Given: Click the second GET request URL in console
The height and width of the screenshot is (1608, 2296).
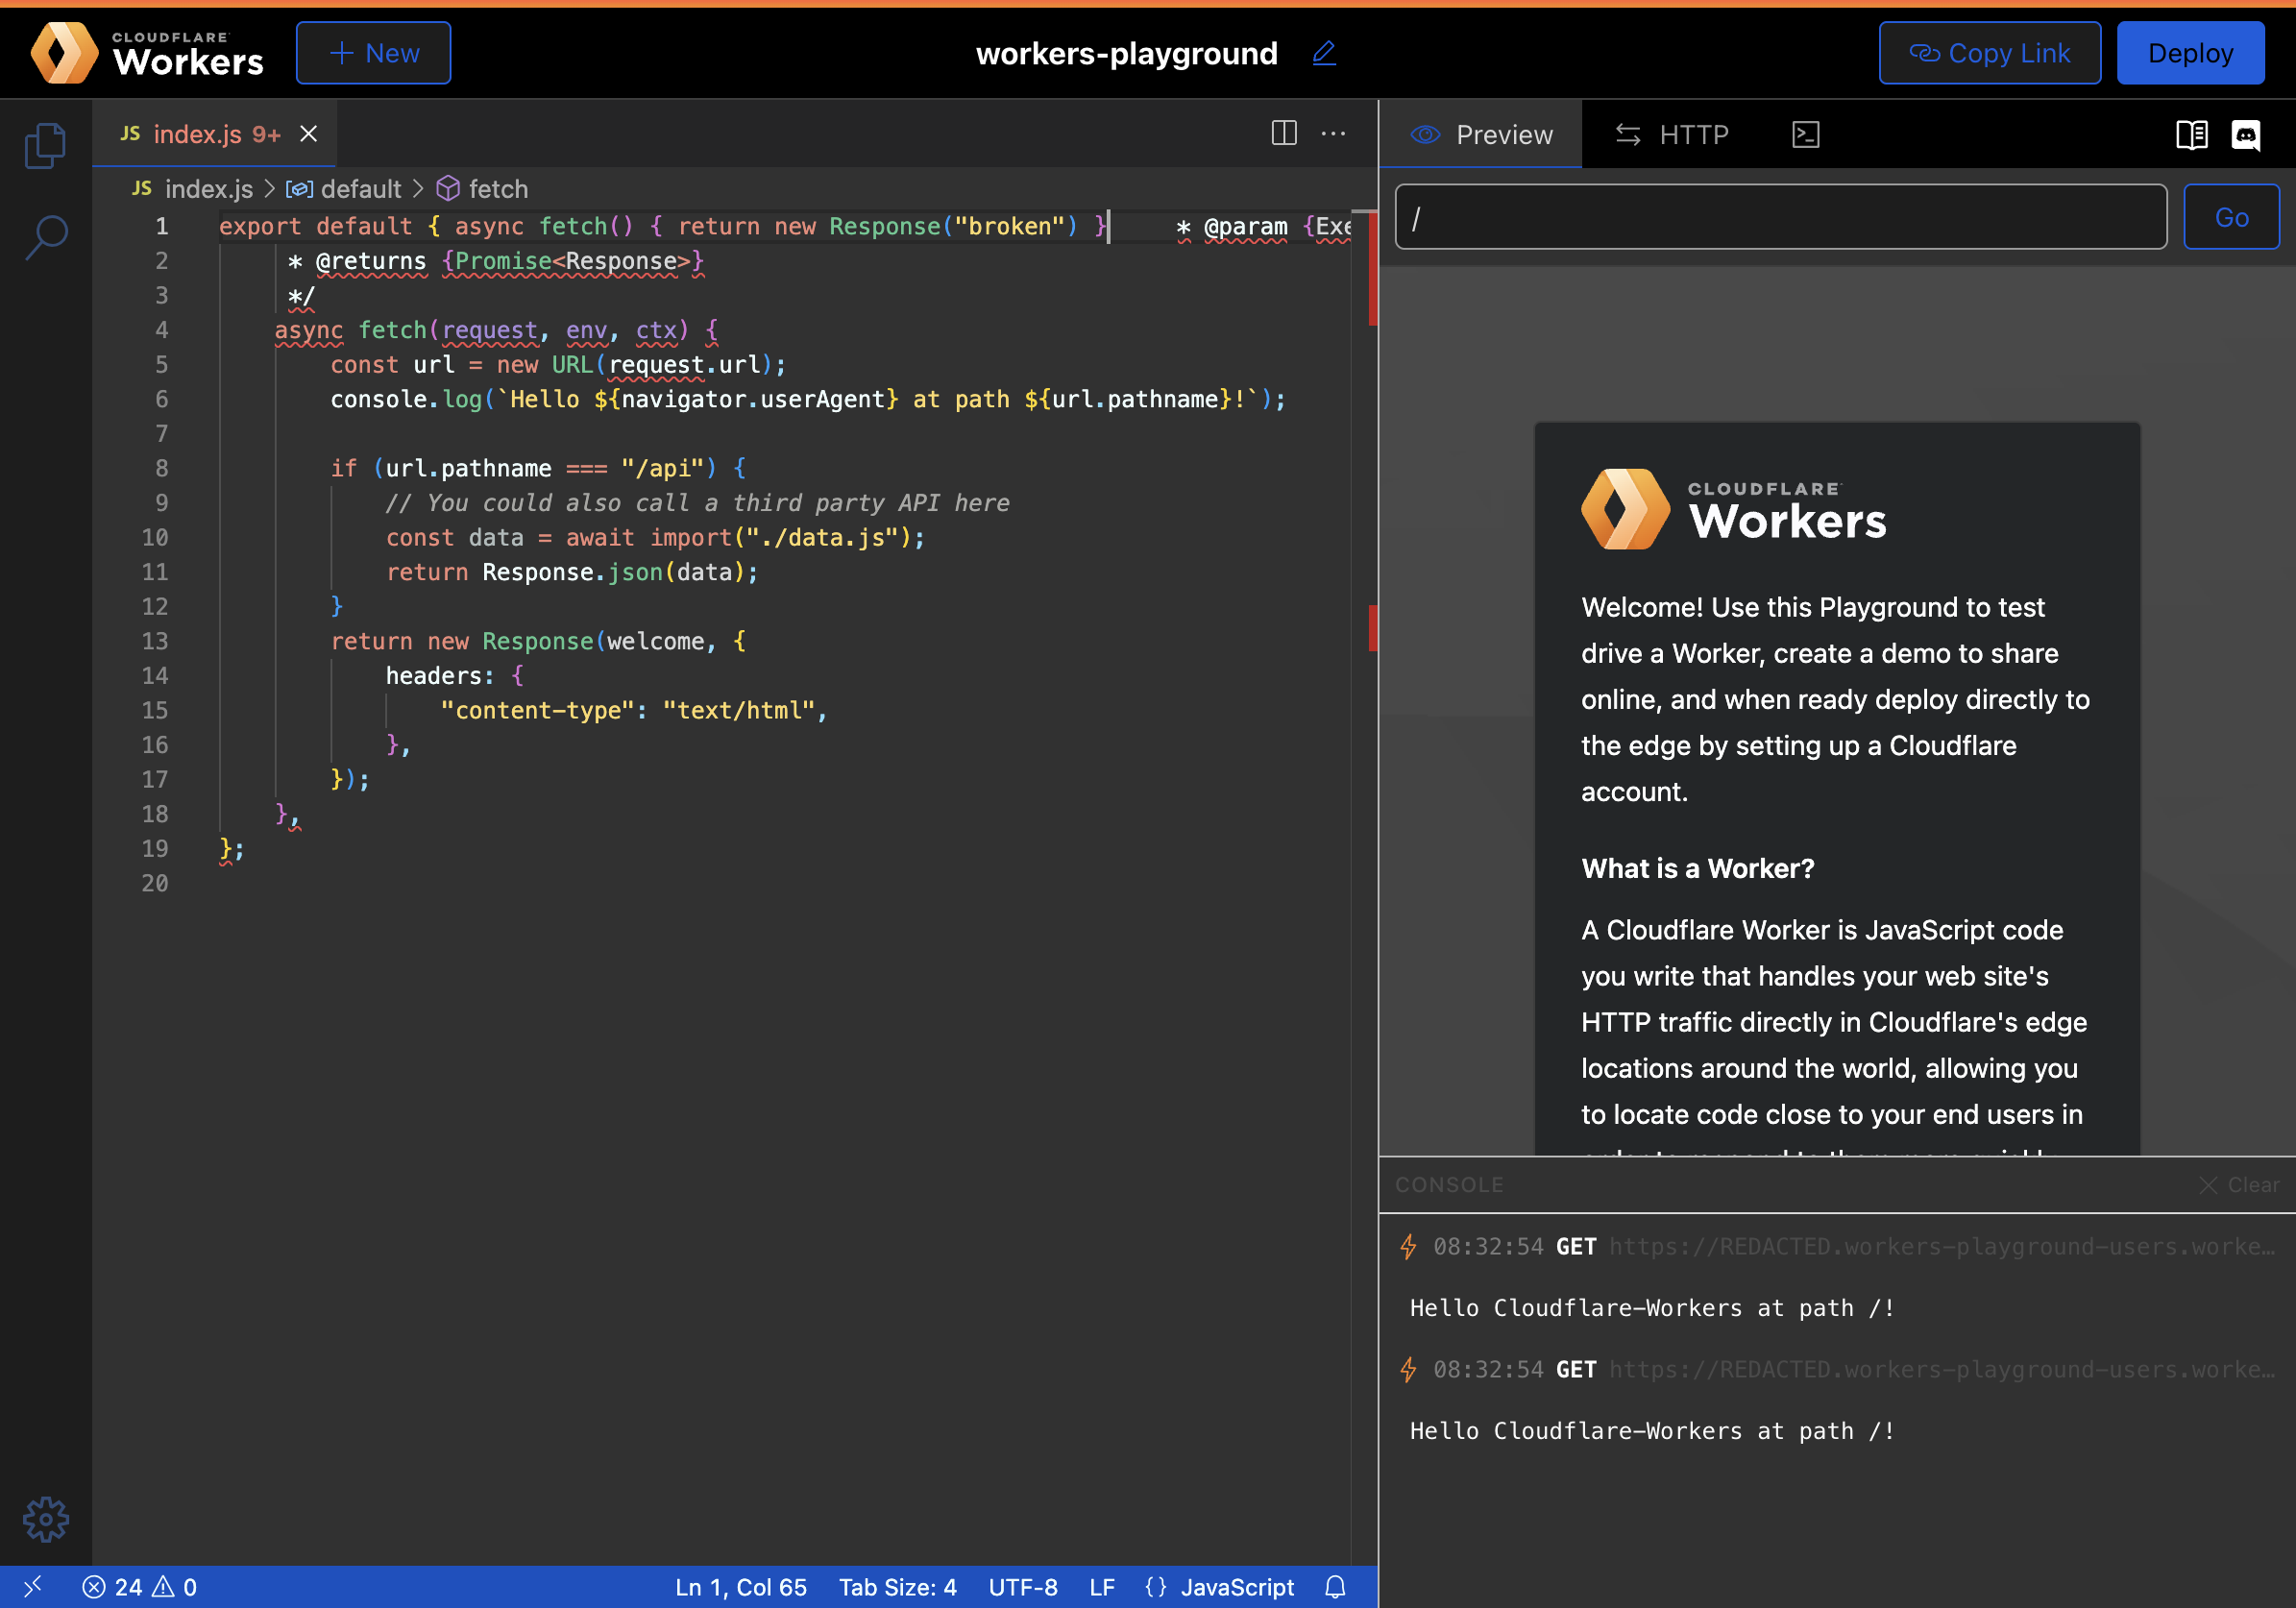Looking at the screenshot, I should [1941, 1369].
